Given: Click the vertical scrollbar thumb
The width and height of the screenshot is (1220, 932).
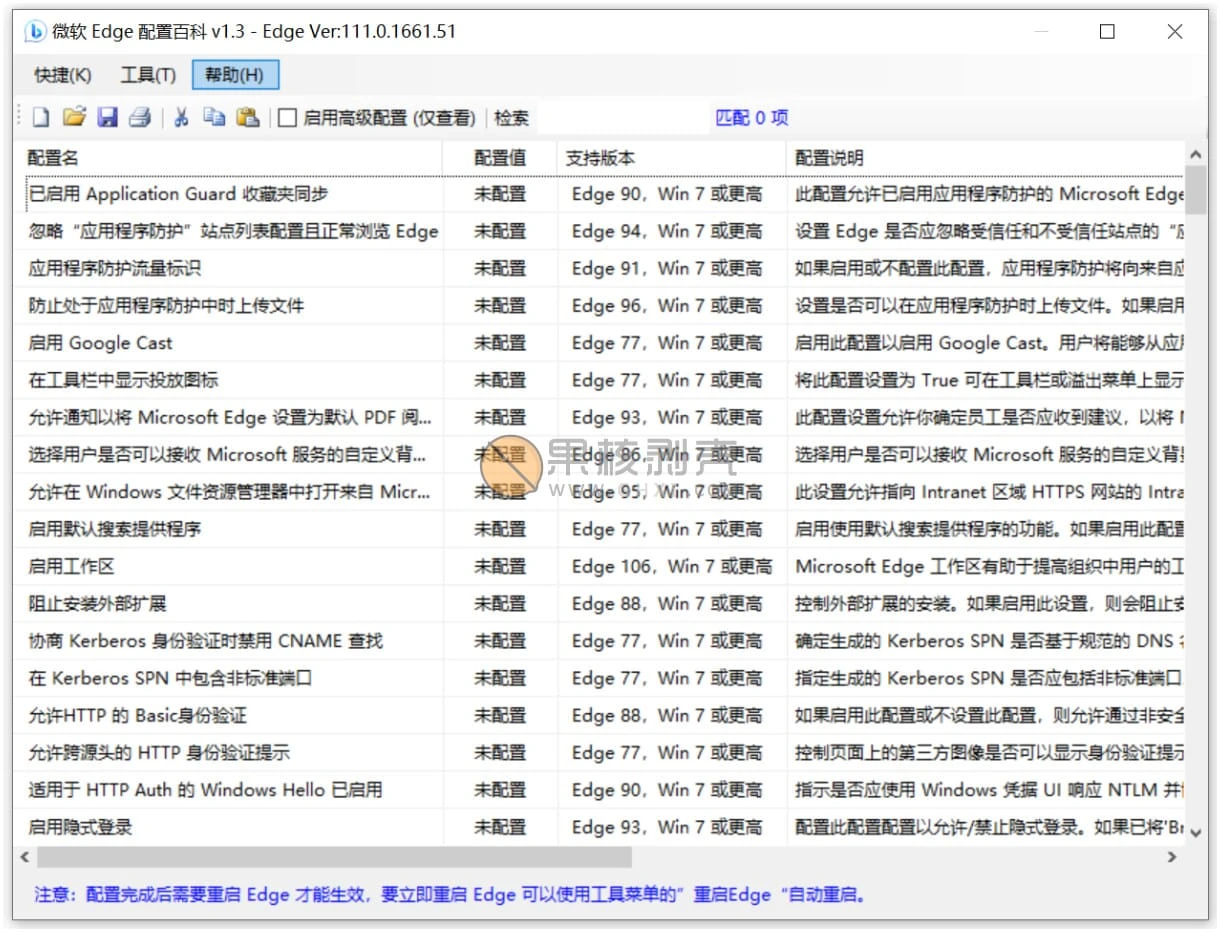Looking at the screenshot, I should (1196, 190).
